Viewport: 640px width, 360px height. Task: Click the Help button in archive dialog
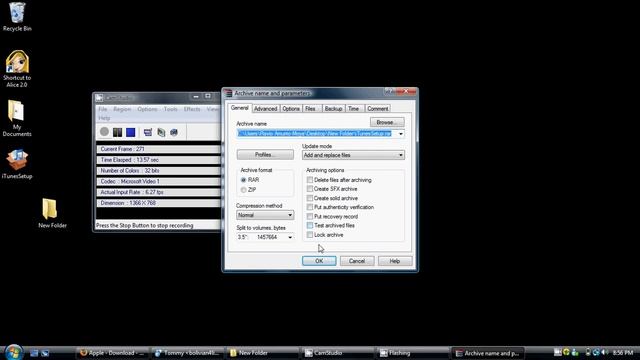pyautogui.click(x=395, y=261)
